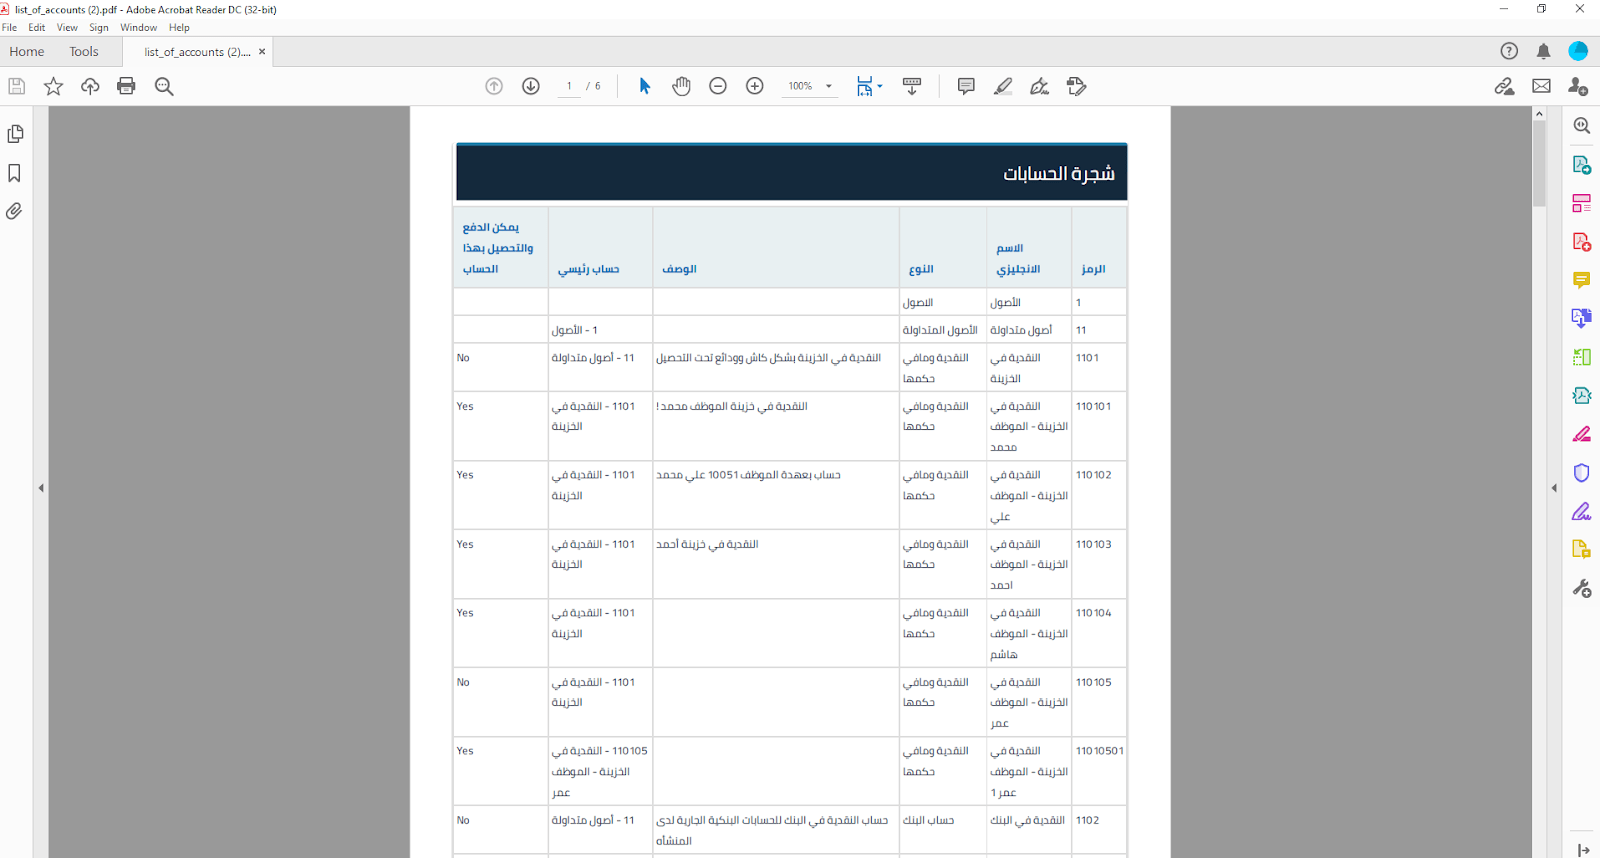Enable scrolling mode in the top toolbar
This screenshot has height=858, width=1600.
(912, 86)
